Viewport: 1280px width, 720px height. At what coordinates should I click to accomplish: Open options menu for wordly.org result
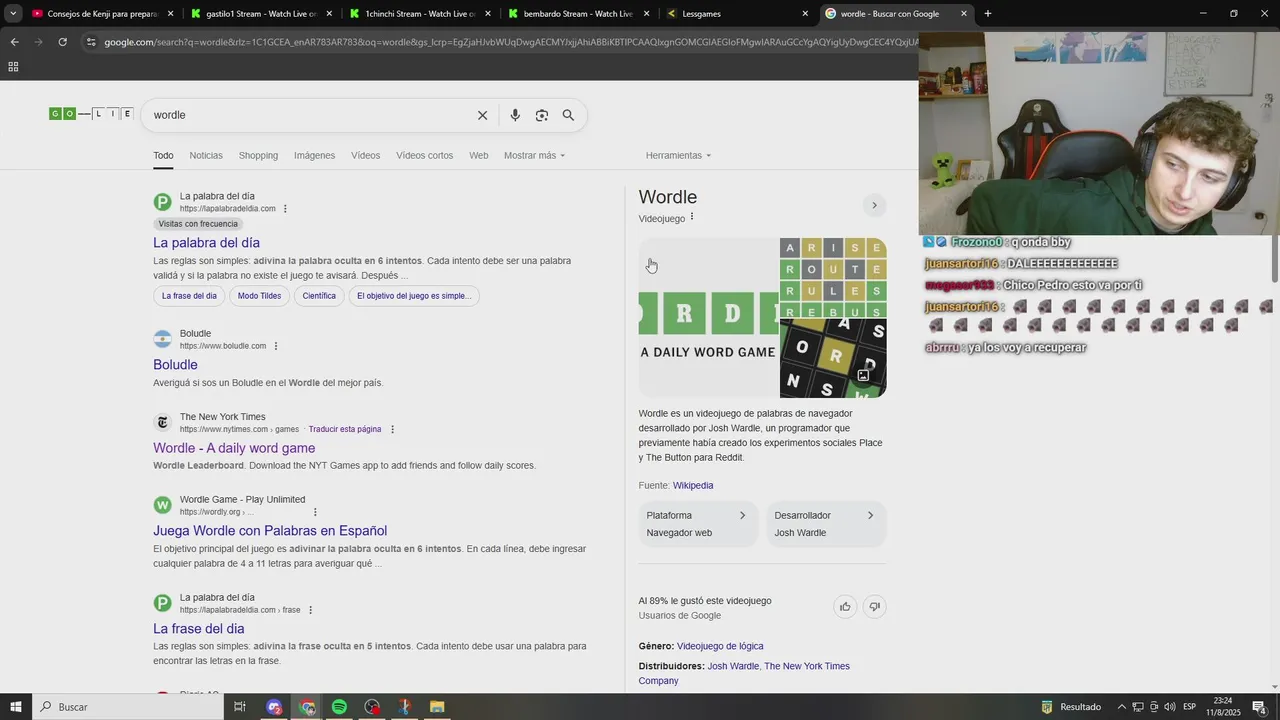(x=315, y=512)
